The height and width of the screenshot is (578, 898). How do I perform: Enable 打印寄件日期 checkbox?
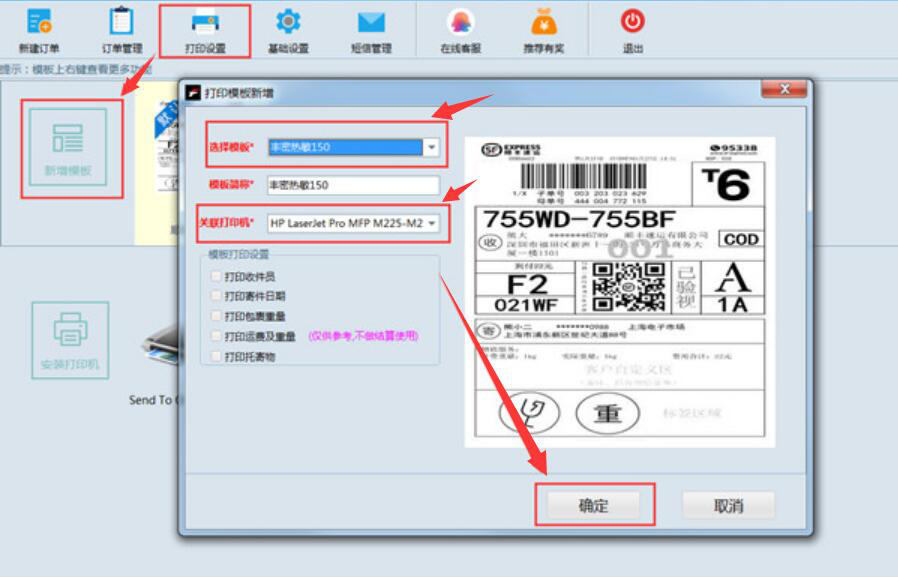(x=216, y=296)
